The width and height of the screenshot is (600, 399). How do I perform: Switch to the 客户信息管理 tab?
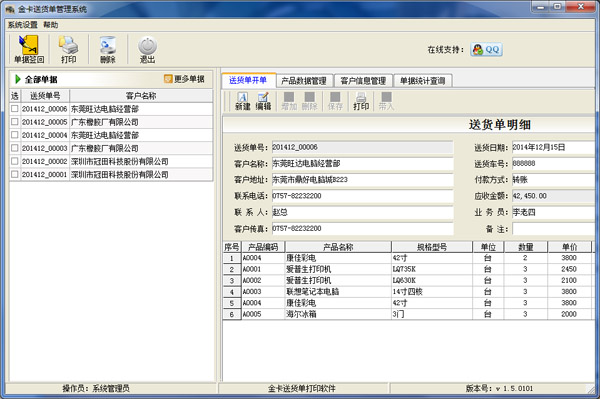[x=363, y=81]
